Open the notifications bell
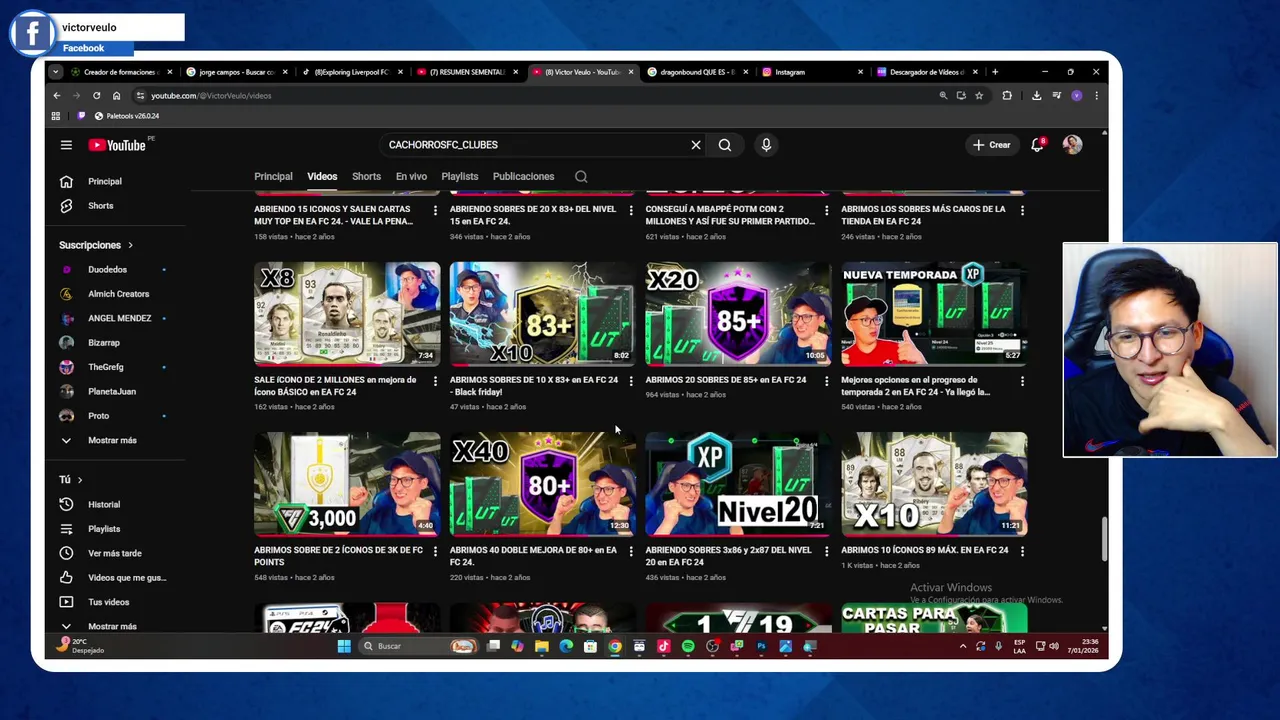The height and width of the screenshot is (720, 1280). 1037,145
